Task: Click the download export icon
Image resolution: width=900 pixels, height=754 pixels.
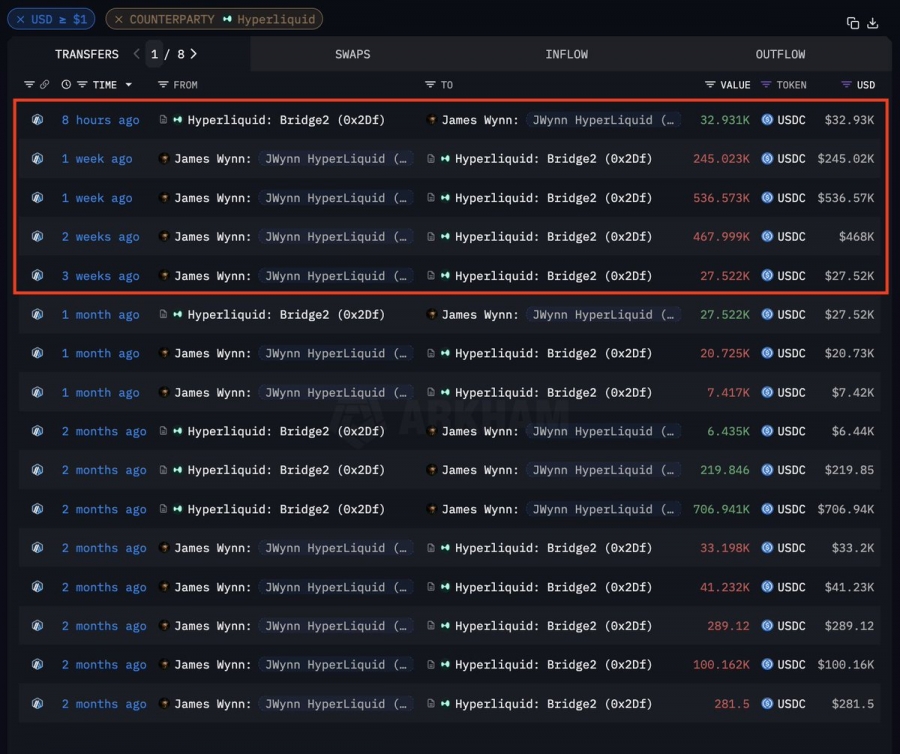Action: [872, 23]
